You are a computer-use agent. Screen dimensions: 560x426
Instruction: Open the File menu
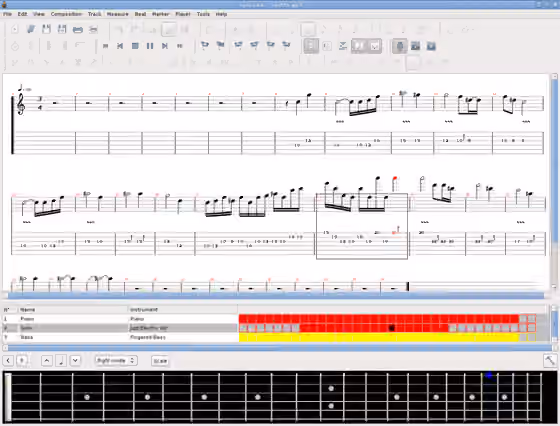pyautogui.click(x=8, y=14)
